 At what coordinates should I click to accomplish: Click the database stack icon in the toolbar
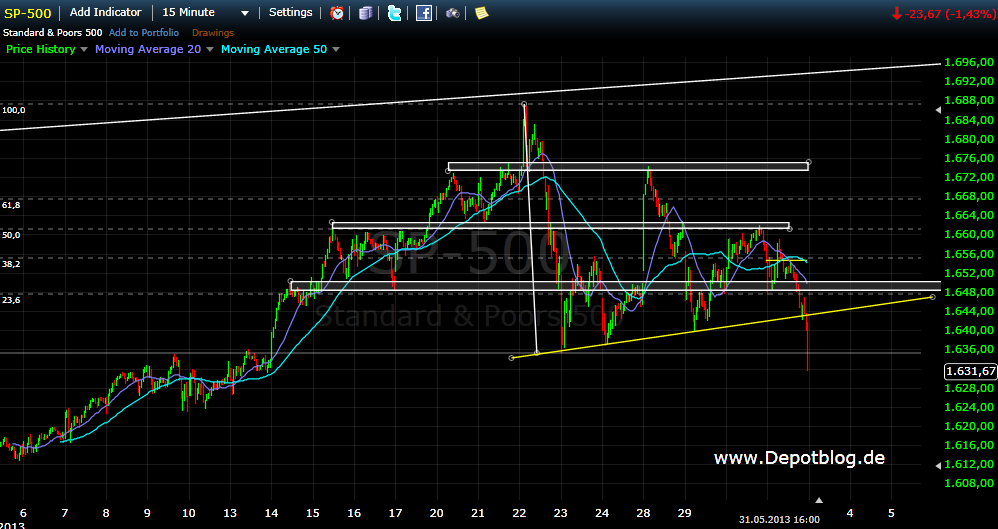[365, 13]
